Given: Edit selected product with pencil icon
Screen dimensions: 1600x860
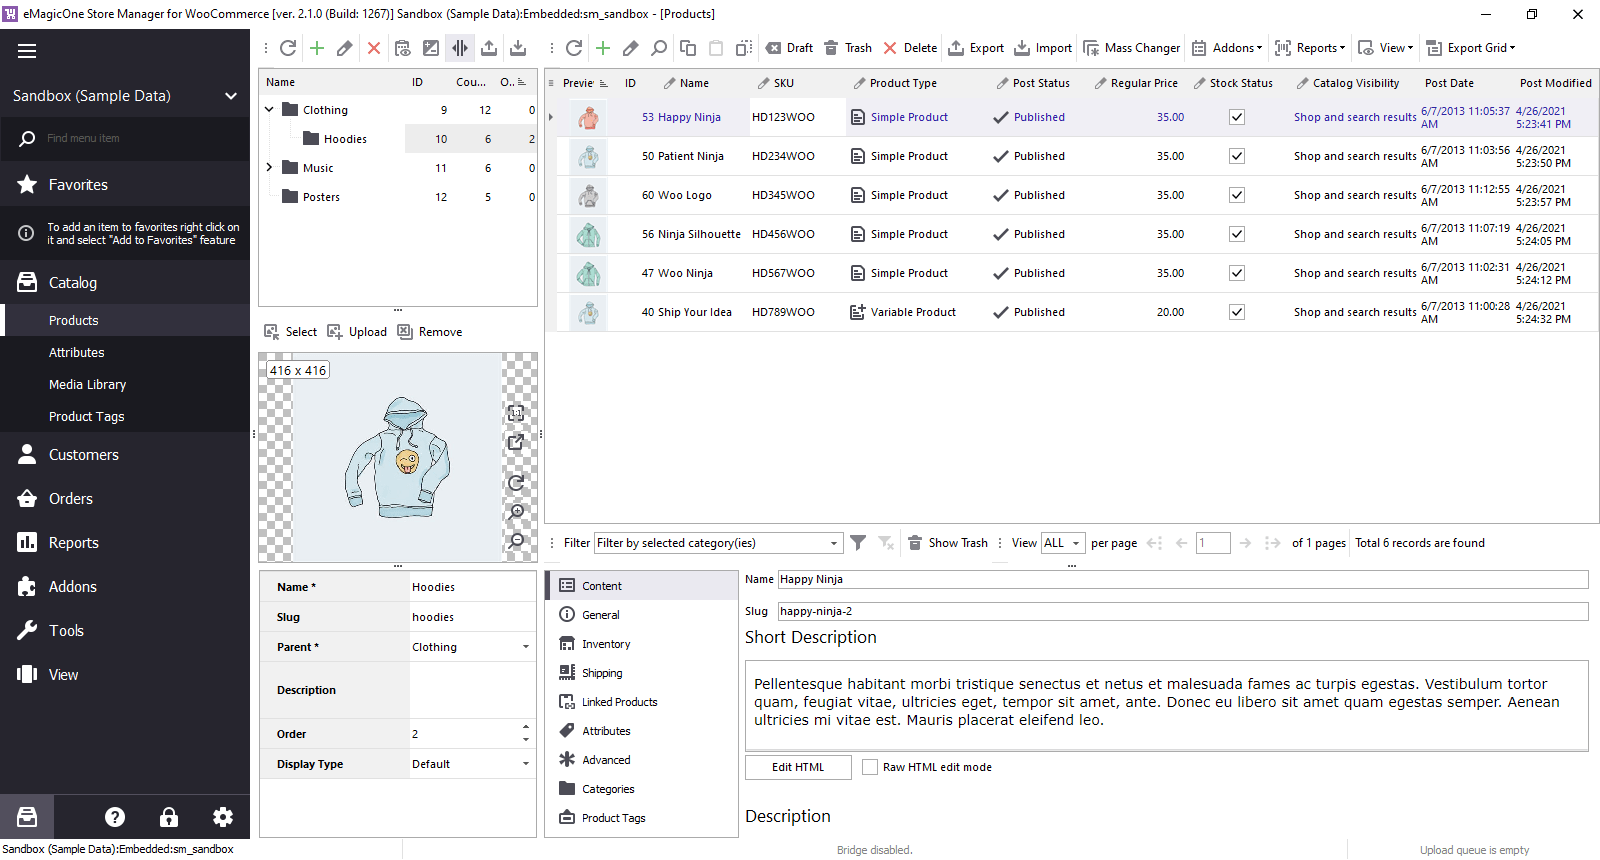Looking at the screenshot, I should [x=631, y=48].
